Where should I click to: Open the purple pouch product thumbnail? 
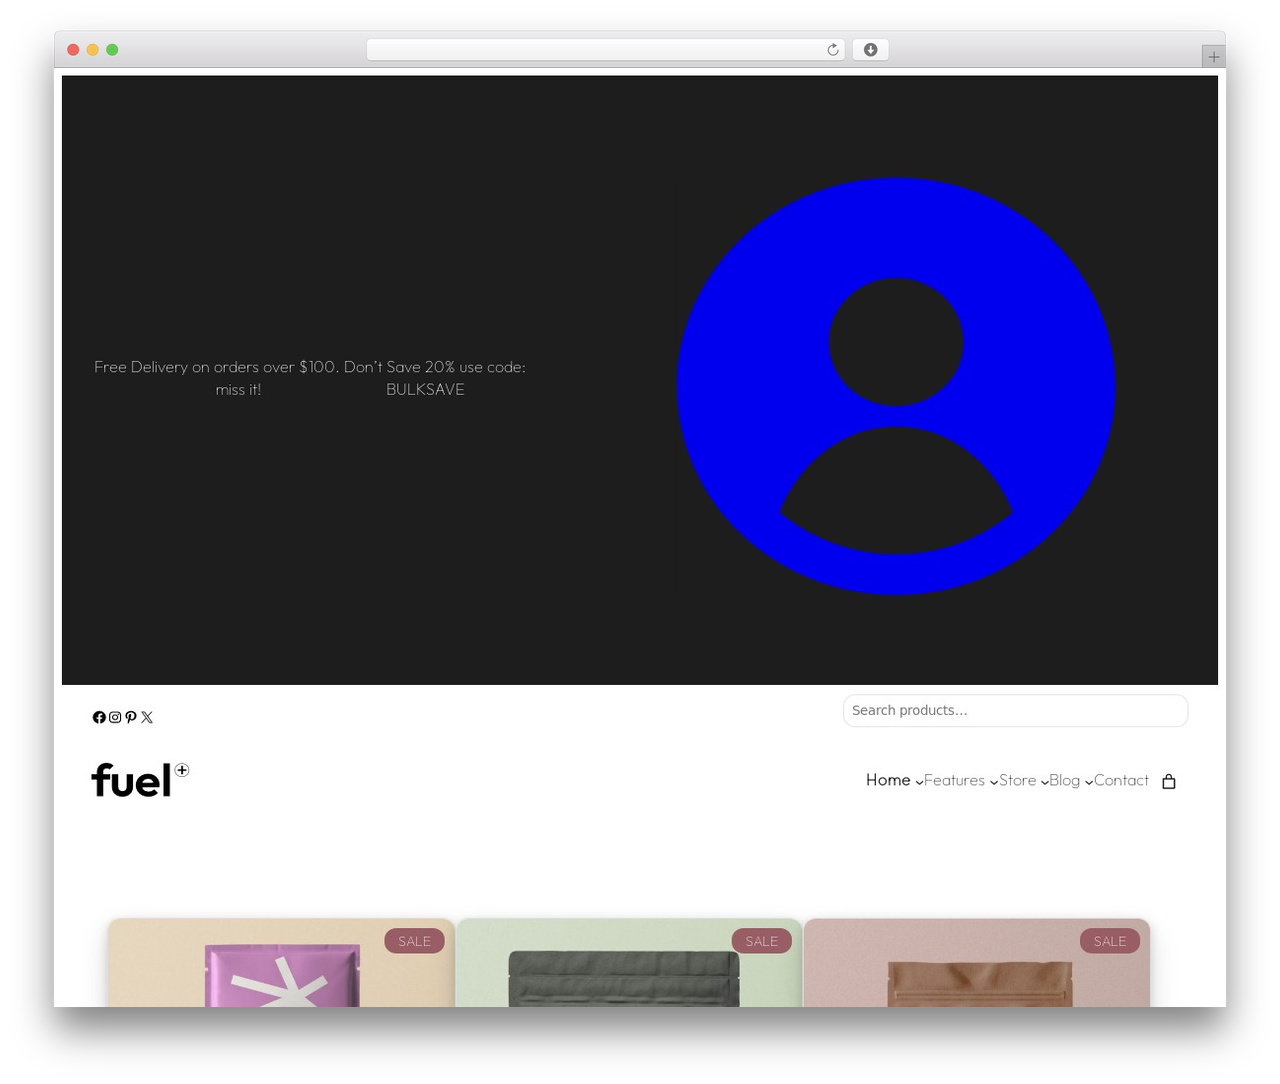[x=281, y=963]
